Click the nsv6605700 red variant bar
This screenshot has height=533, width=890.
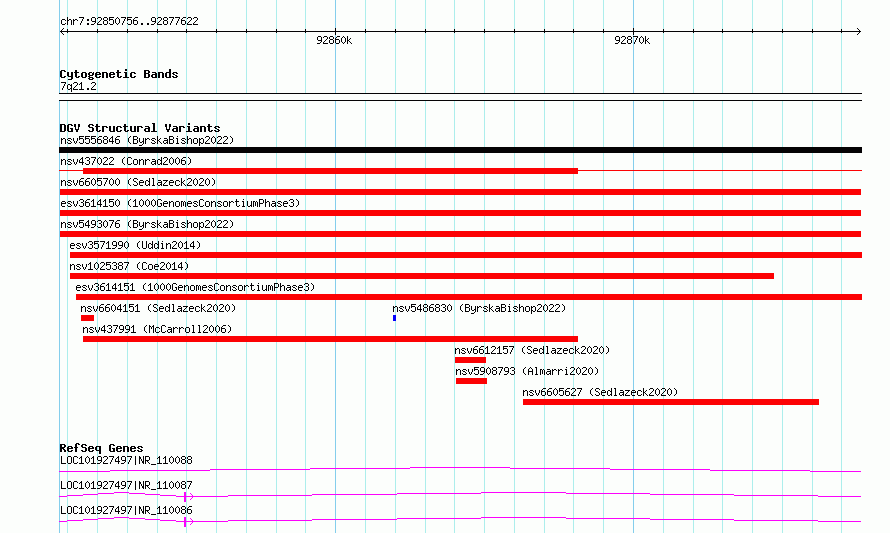(x=460, y=192)
